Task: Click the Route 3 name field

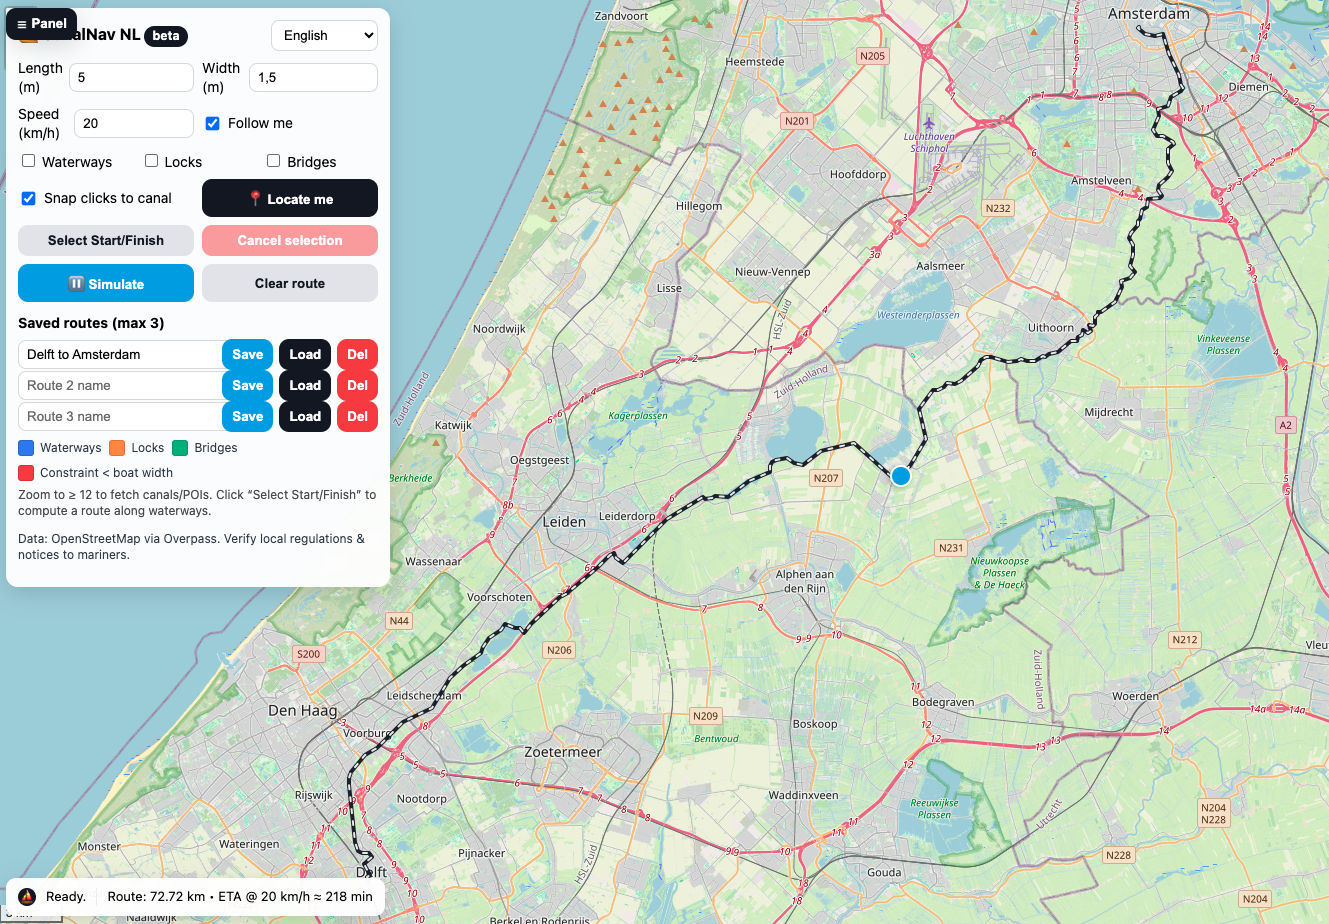Action: tap(120, 416)
